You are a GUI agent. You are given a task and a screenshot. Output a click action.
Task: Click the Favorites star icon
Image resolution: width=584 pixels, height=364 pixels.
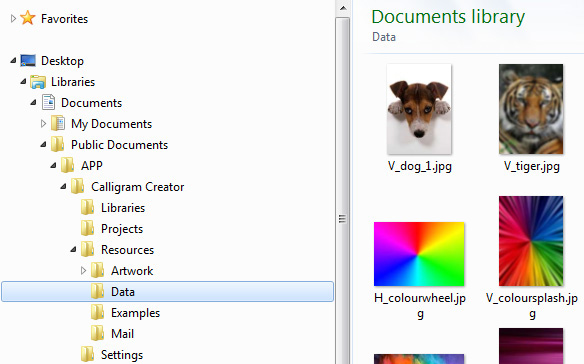28,18
